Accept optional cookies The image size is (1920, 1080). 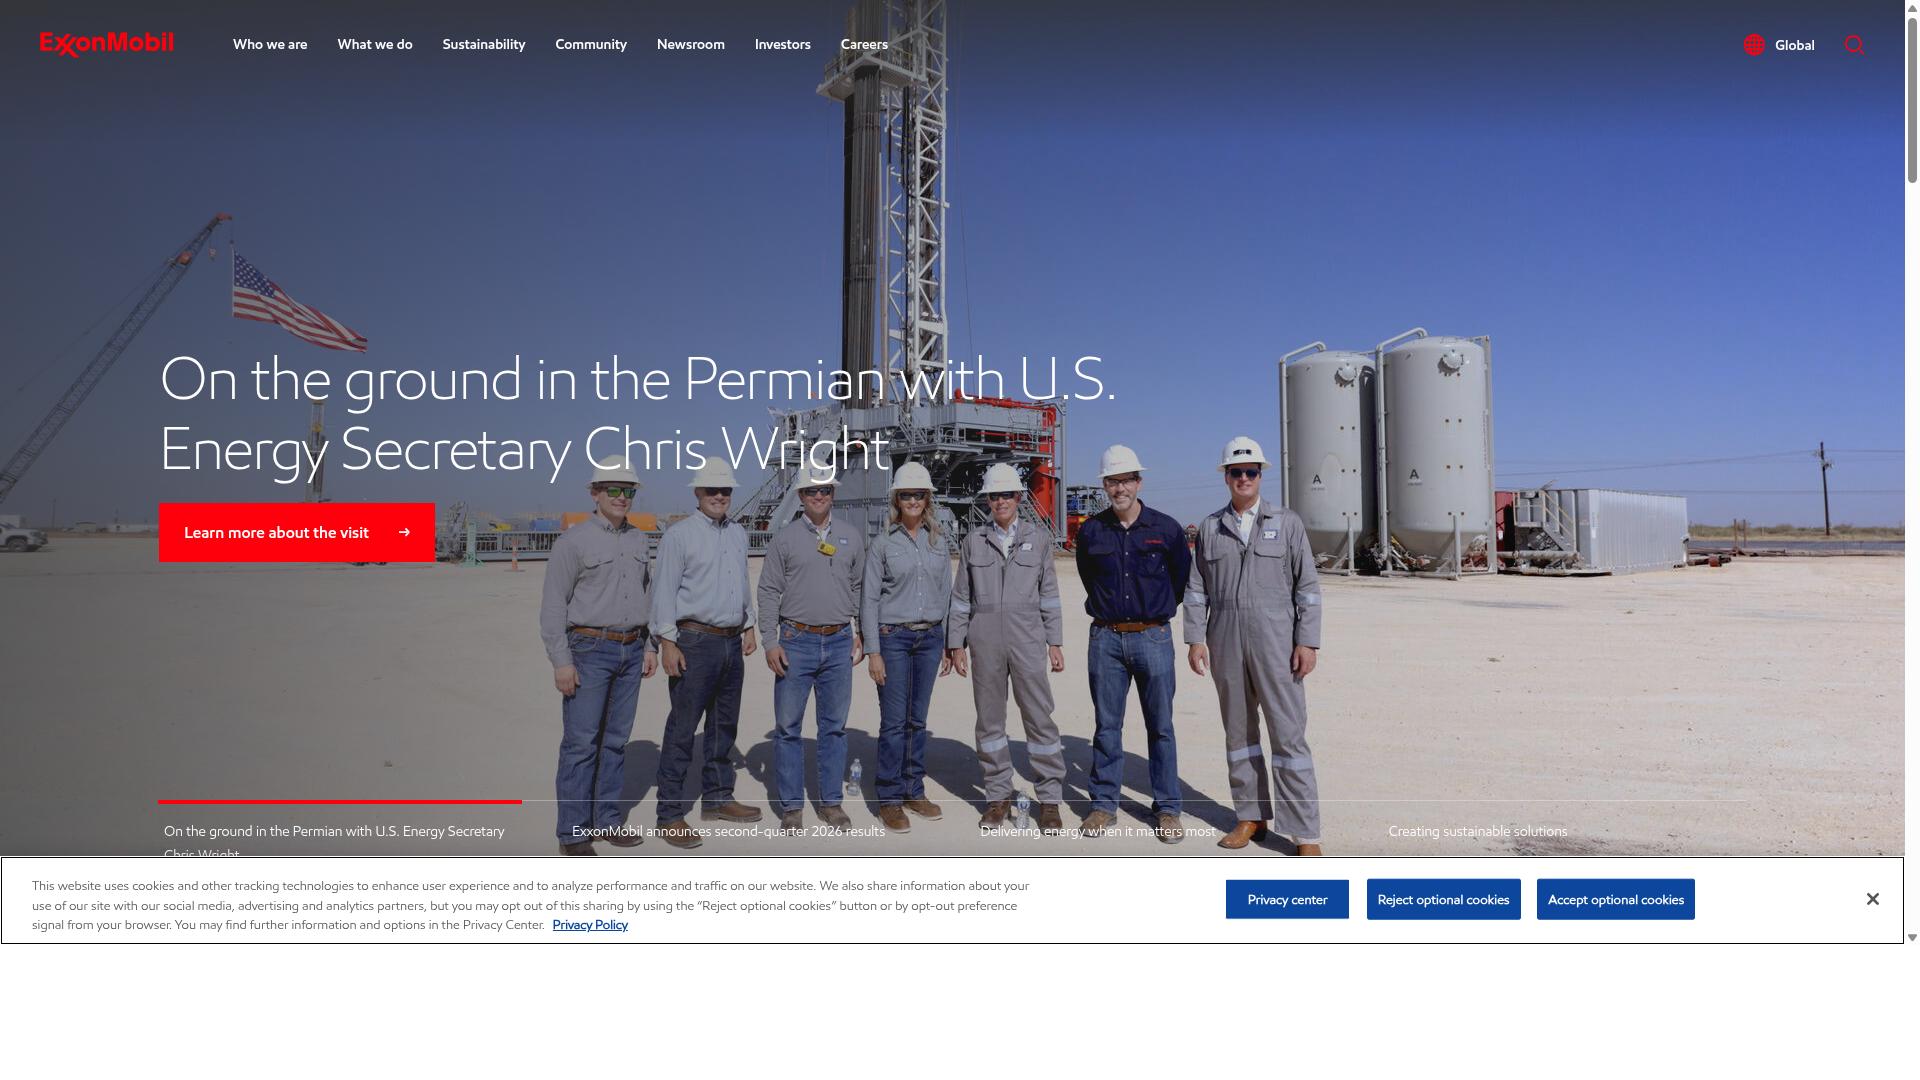tap(1615, 899)
